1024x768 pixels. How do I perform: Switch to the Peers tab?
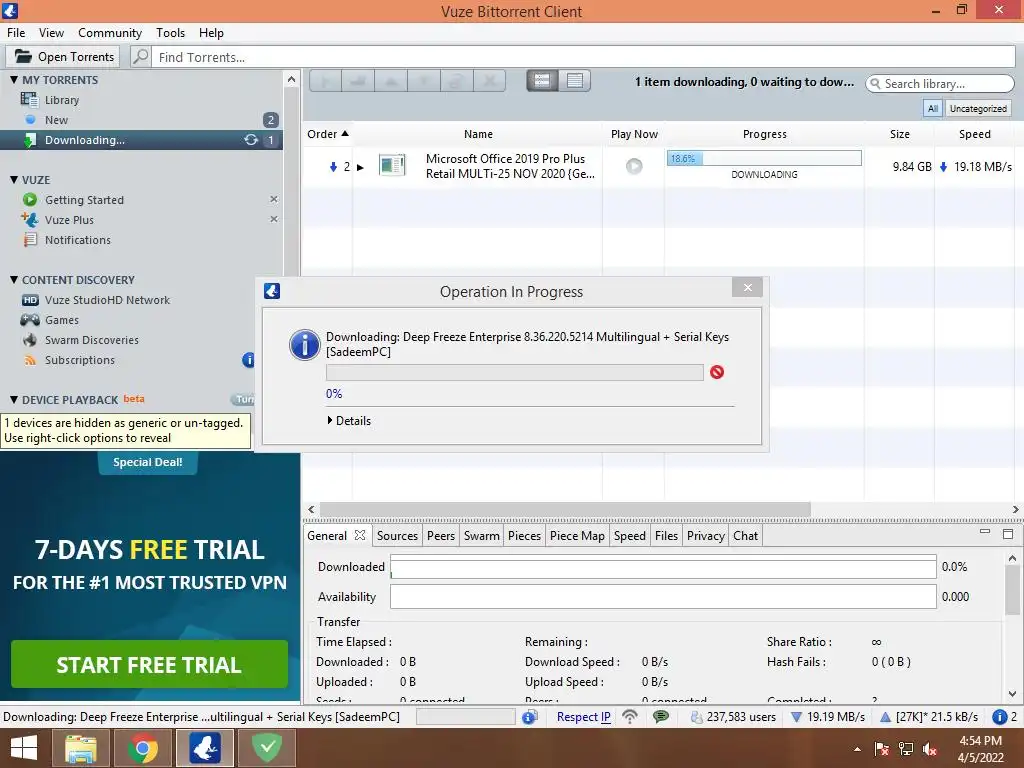[x=441, y=536]
